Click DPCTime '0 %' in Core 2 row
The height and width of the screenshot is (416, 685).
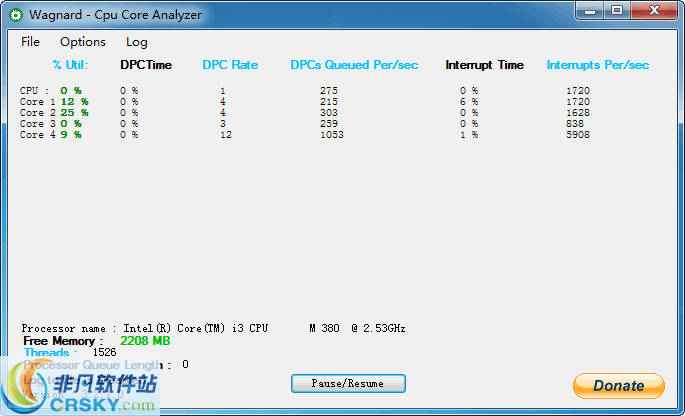[129, 112]
